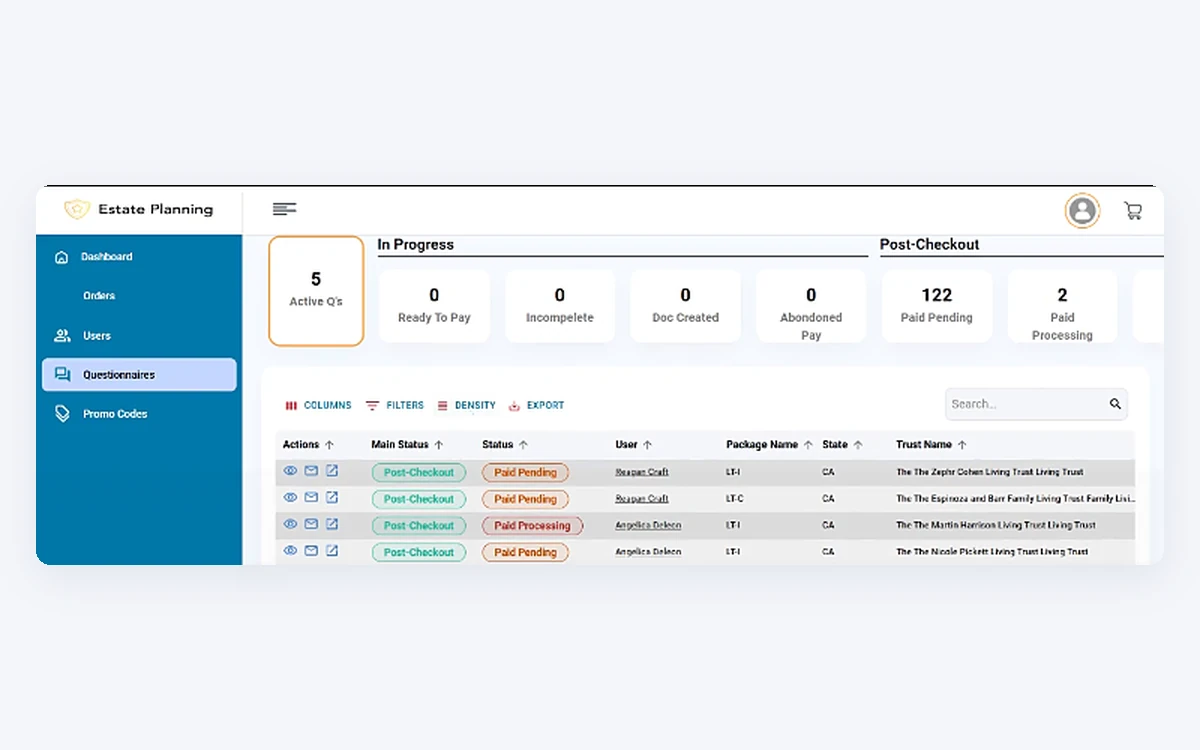Click the mail icon in Zephr Cohen trust row
The image size is (1200, 750).
click(311, 470)
